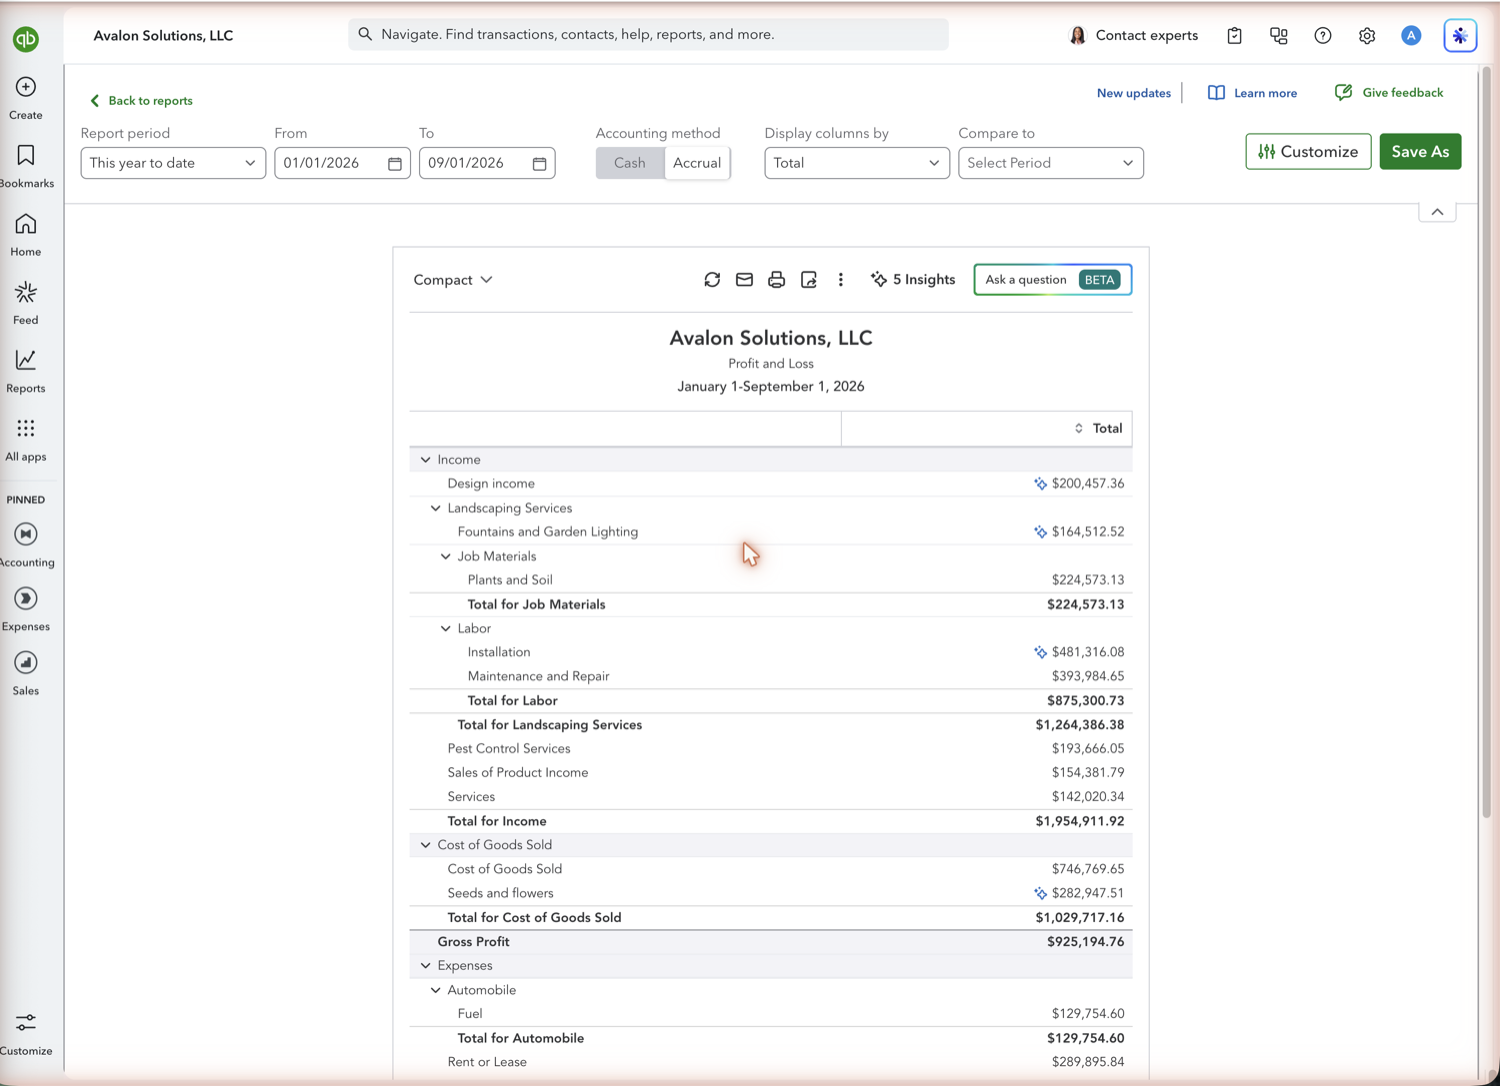Export the report
Screen dimensions: 1500x1086
pos(809,280)
